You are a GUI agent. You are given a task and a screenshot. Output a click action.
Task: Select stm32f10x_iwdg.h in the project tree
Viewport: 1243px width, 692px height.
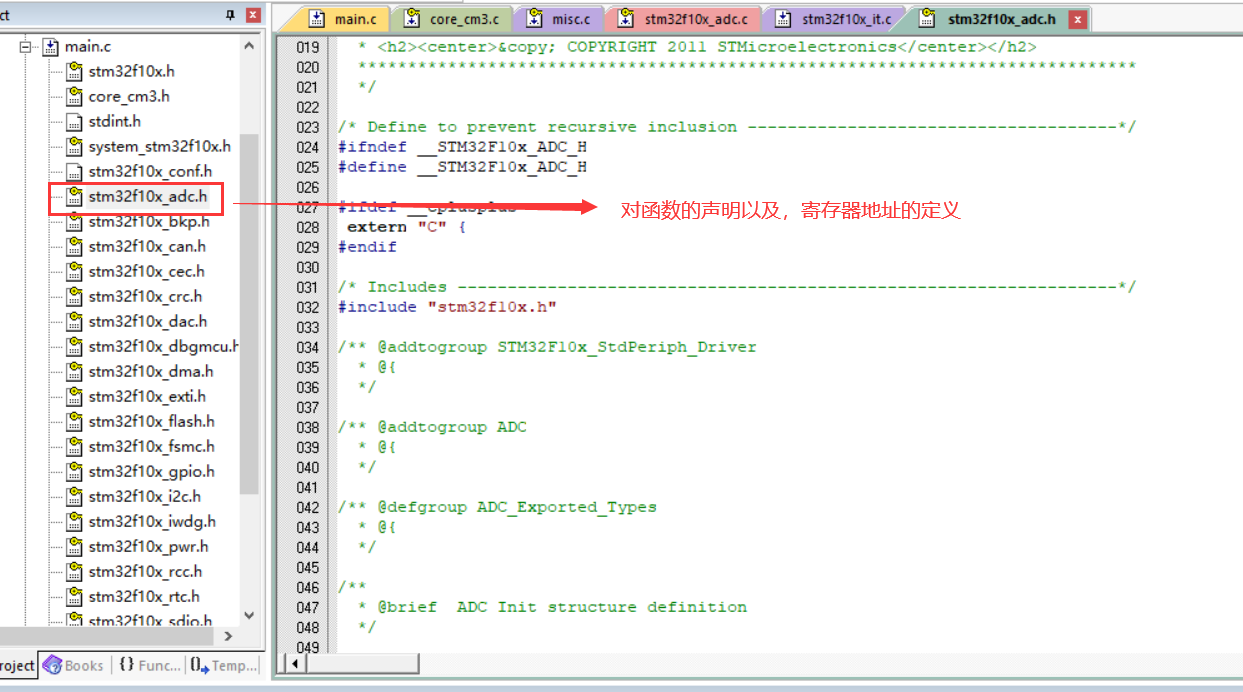pos(146,521)
